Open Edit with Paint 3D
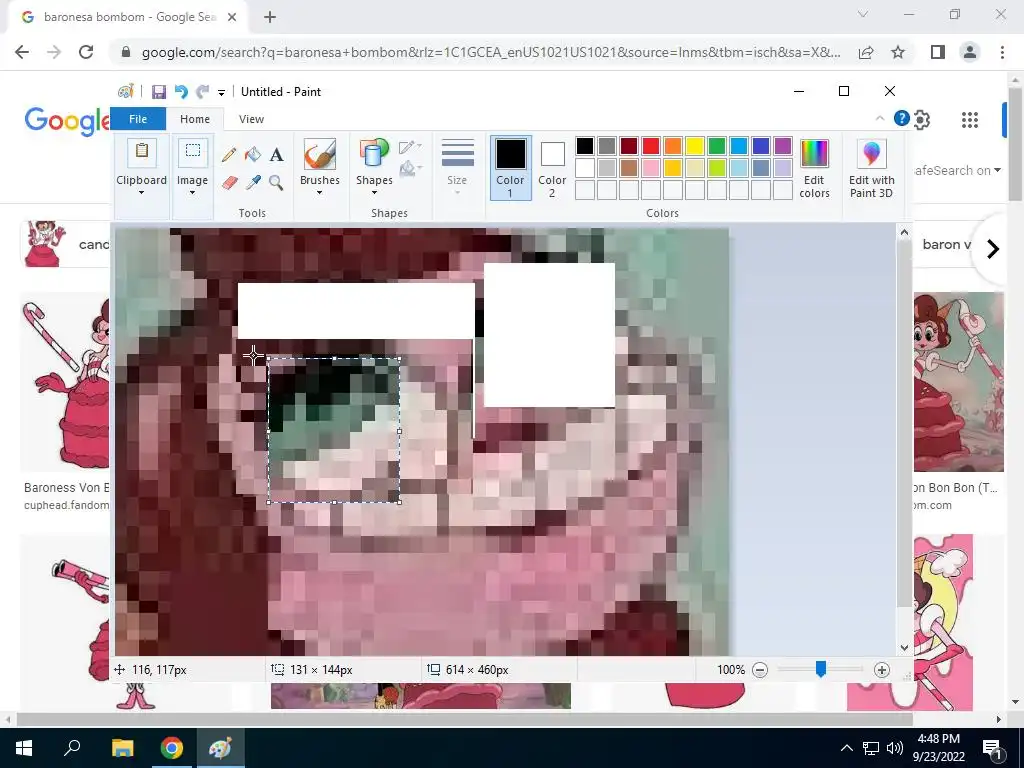This screenshot has width=1024, height=768. coord(871,168)
